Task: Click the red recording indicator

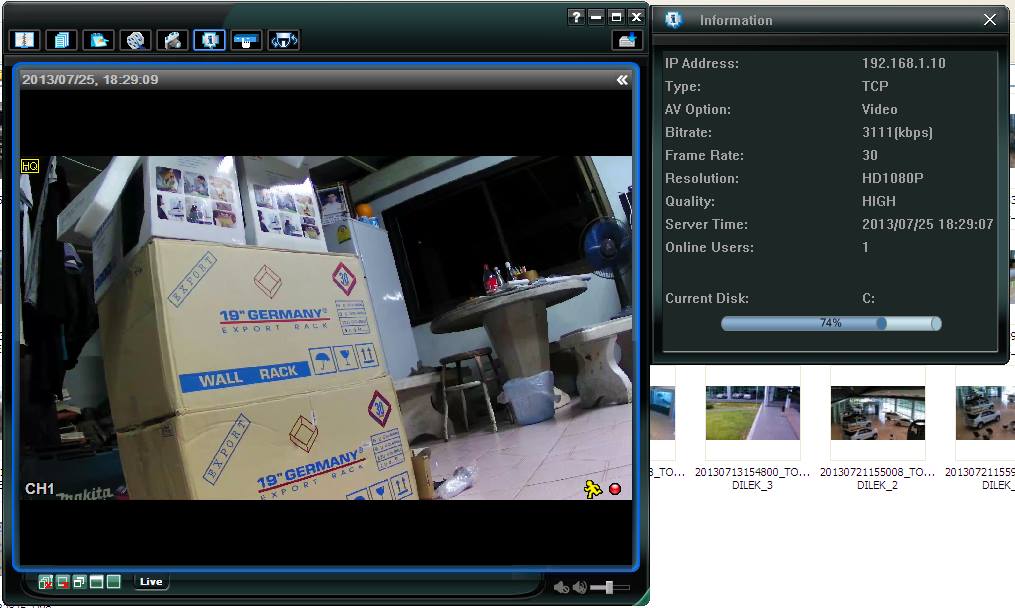Action: point(615,489)
